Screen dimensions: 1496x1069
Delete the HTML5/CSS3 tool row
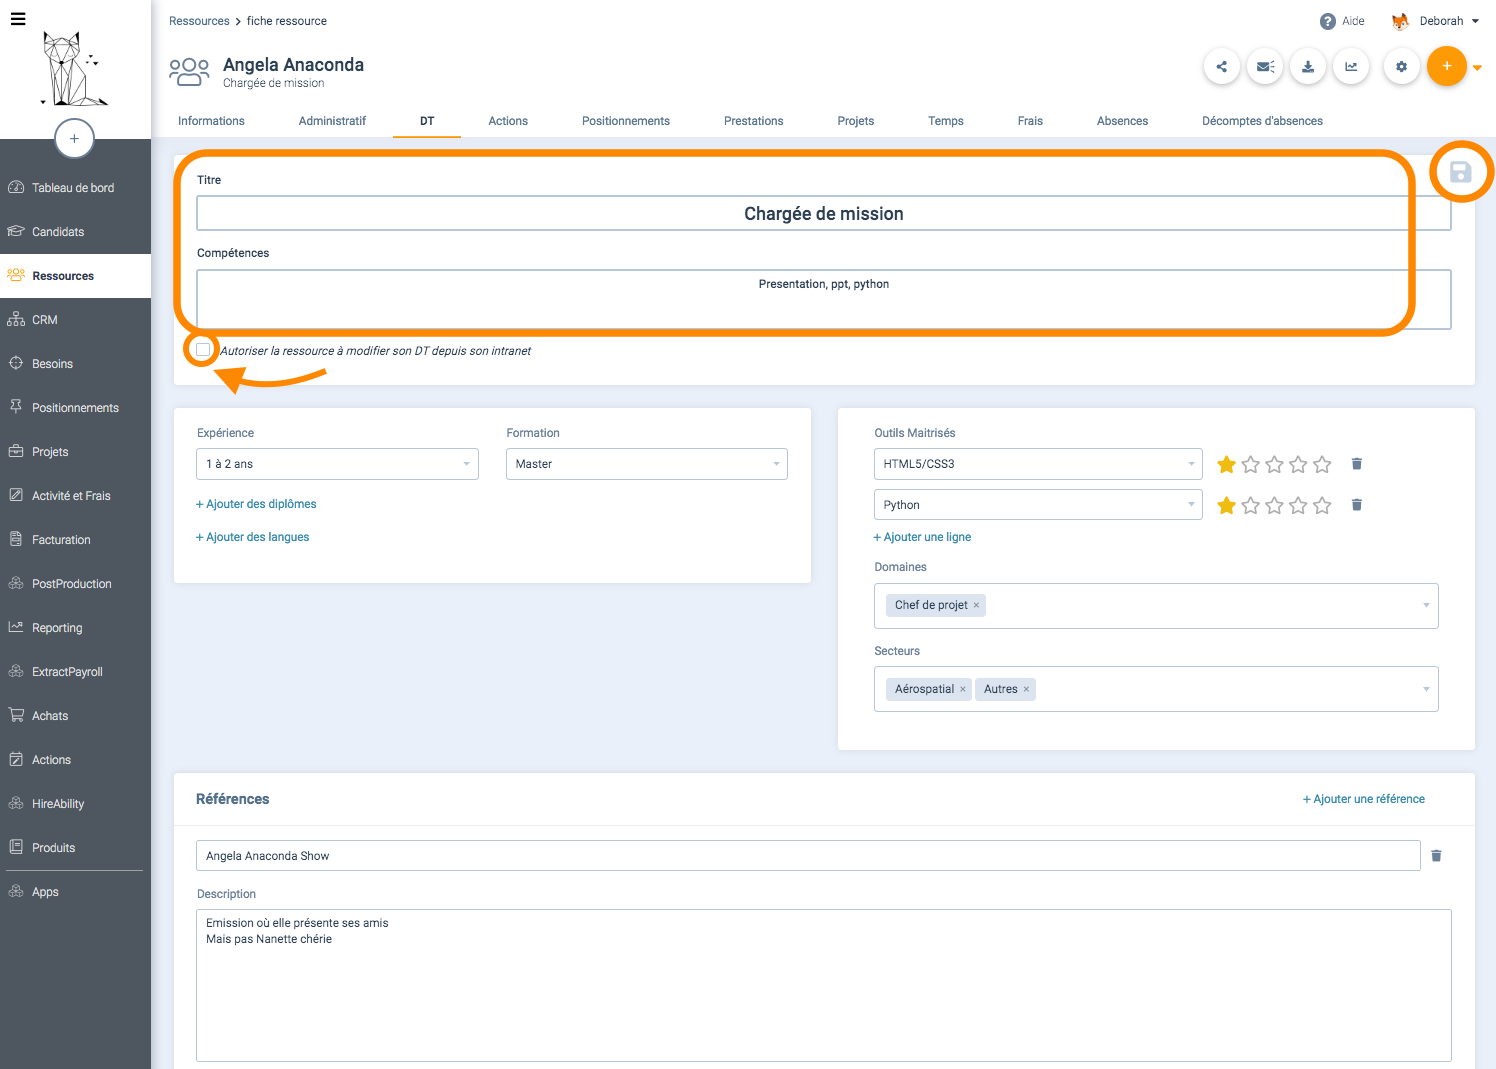tap(1357, 464)
